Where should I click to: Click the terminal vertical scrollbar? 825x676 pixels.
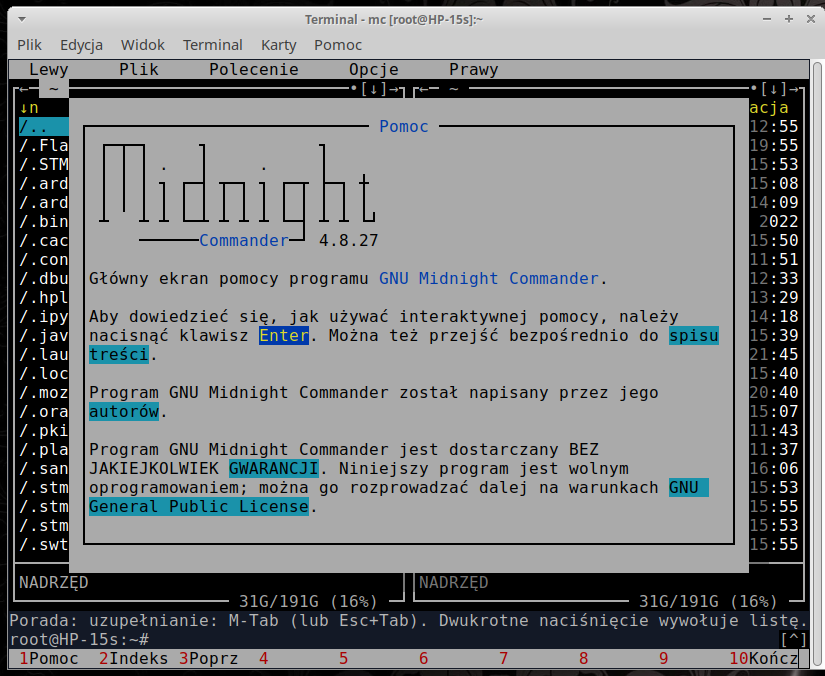[817, 363]
